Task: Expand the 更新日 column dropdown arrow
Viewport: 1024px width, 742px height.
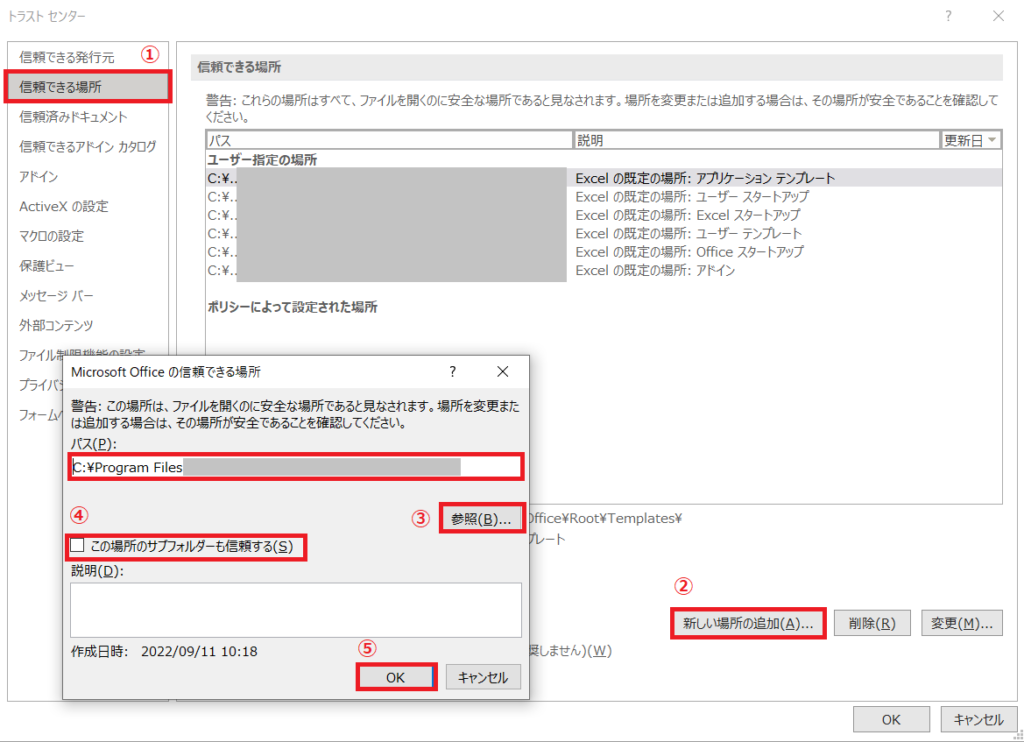Action: click(x=992, y=140)
